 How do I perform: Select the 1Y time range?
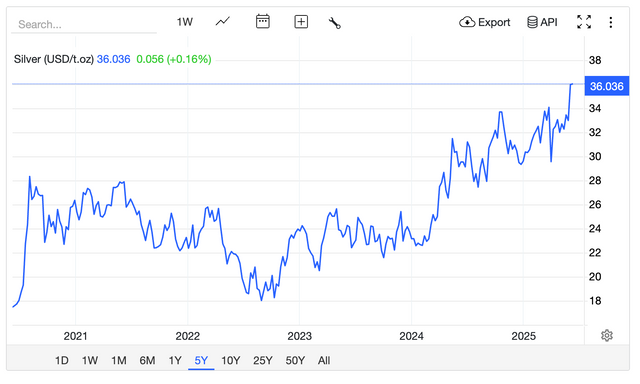[175, 360]
